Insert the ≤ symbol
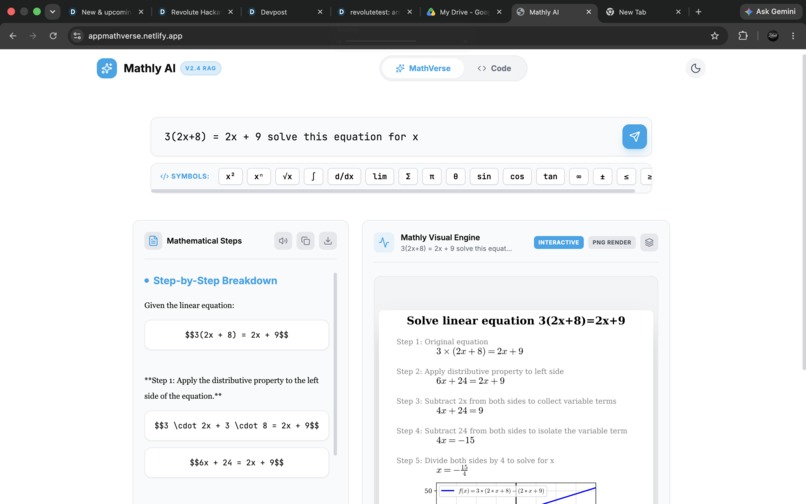Screen dimensions: 806x504 coord(626,176)
